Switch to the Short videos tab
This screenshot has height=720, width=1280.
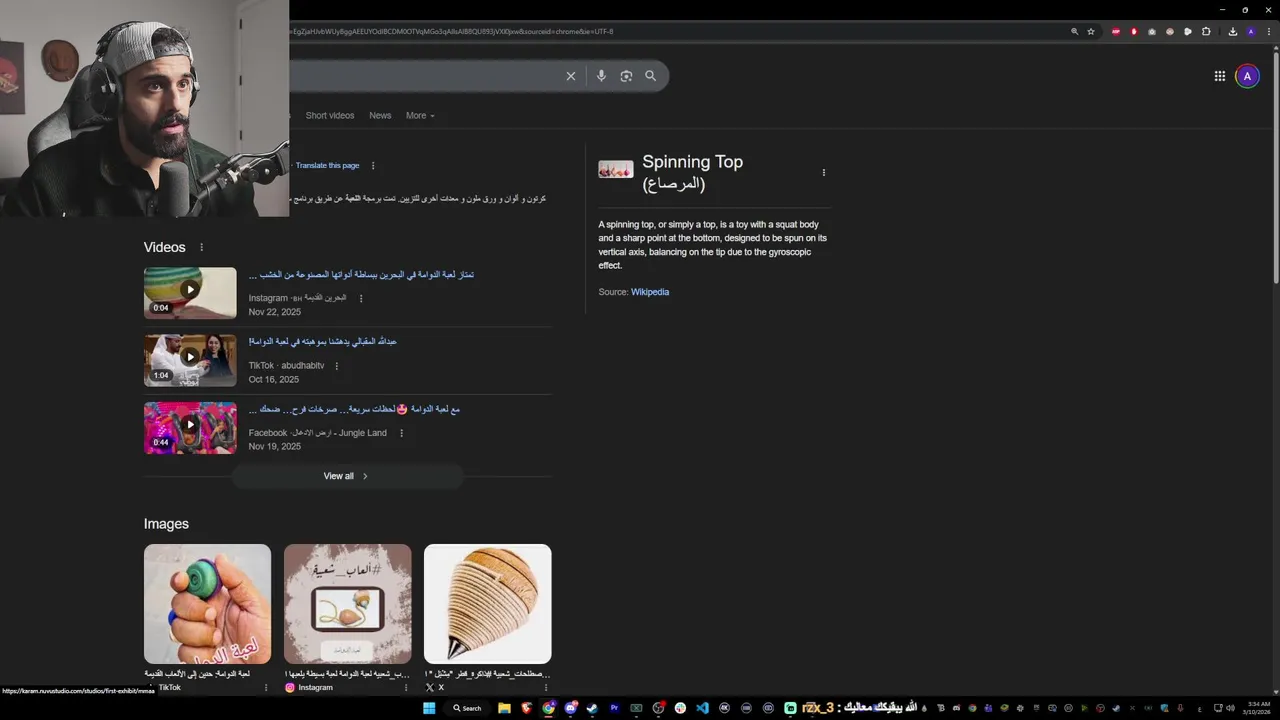(330, 115)
